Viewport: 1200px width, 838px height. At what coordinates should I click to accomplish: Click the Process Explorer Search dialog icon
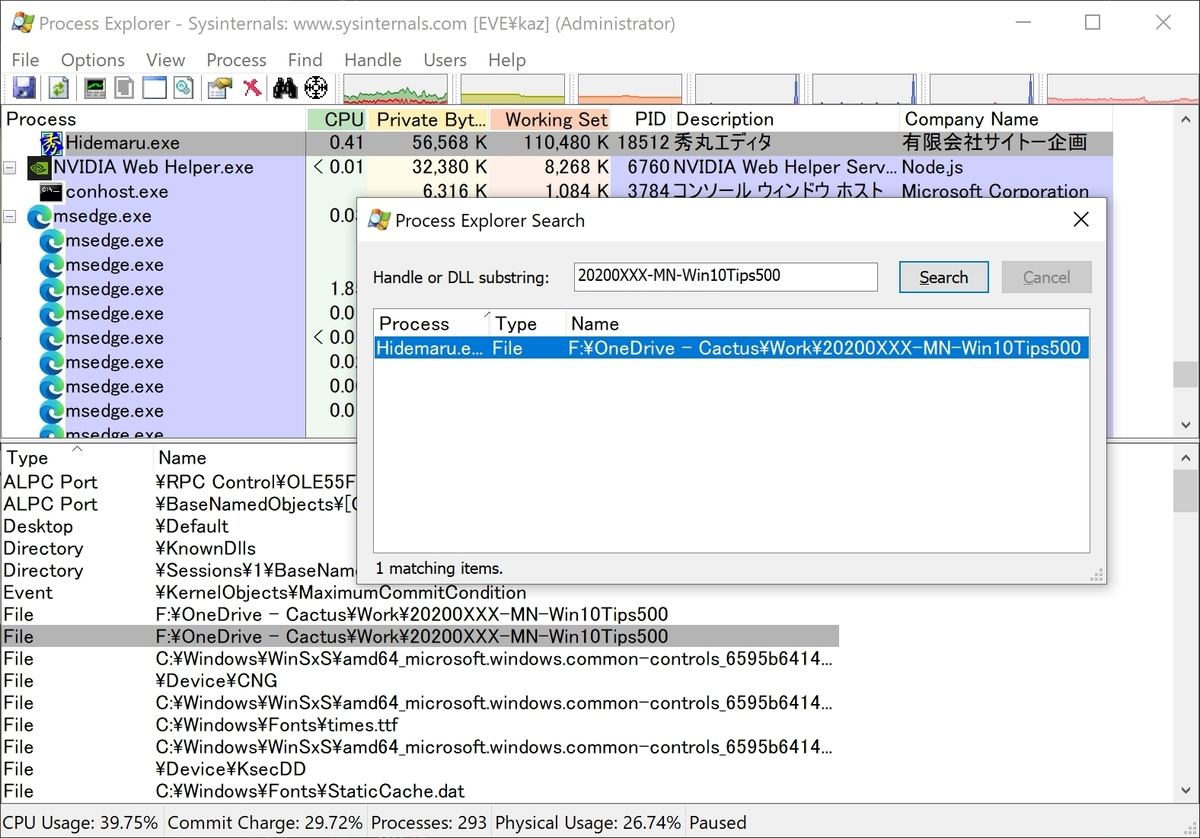coord(379,220)
